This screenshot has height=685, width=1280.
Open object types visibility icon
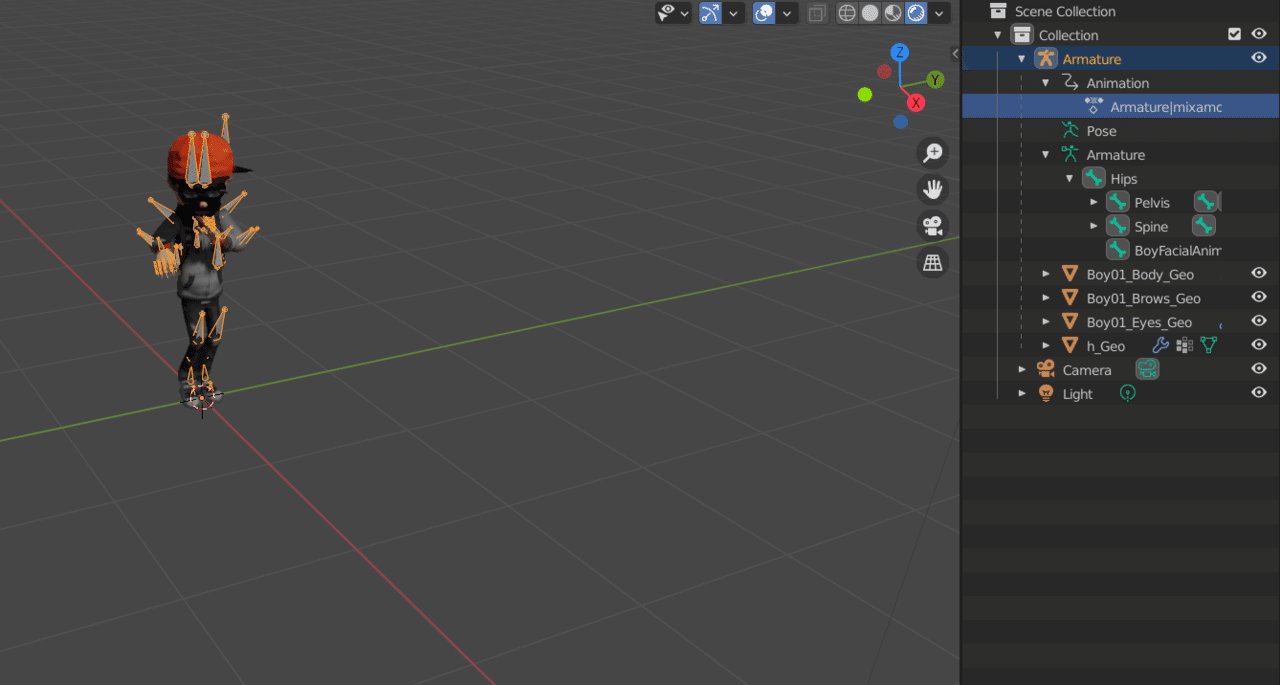pos(666,13)
